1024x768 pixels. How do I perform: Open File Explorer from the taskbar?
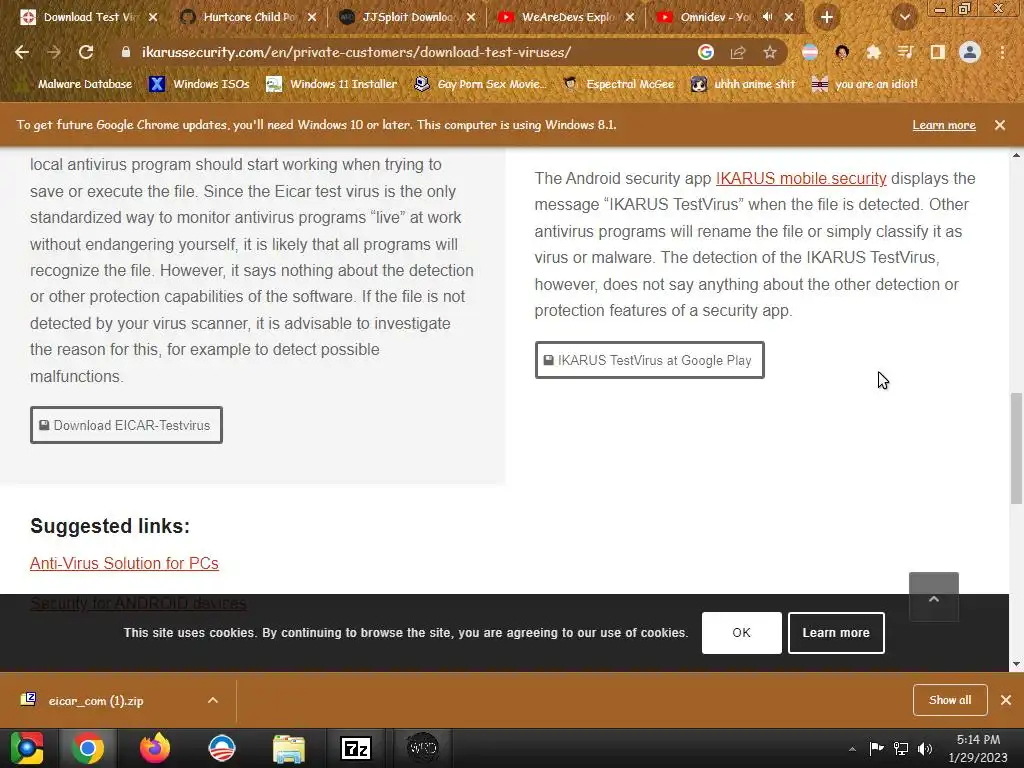click(x=289, y=748)
